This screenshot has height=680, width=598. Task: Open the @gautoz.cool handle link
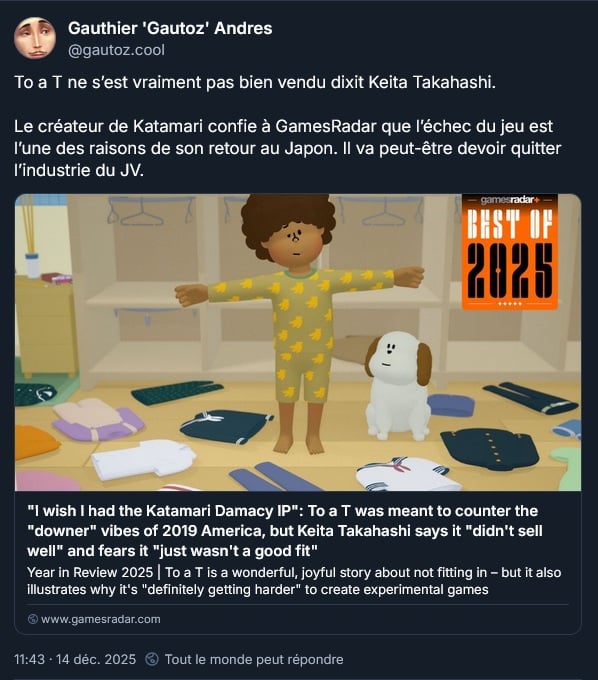coord(116,50)
